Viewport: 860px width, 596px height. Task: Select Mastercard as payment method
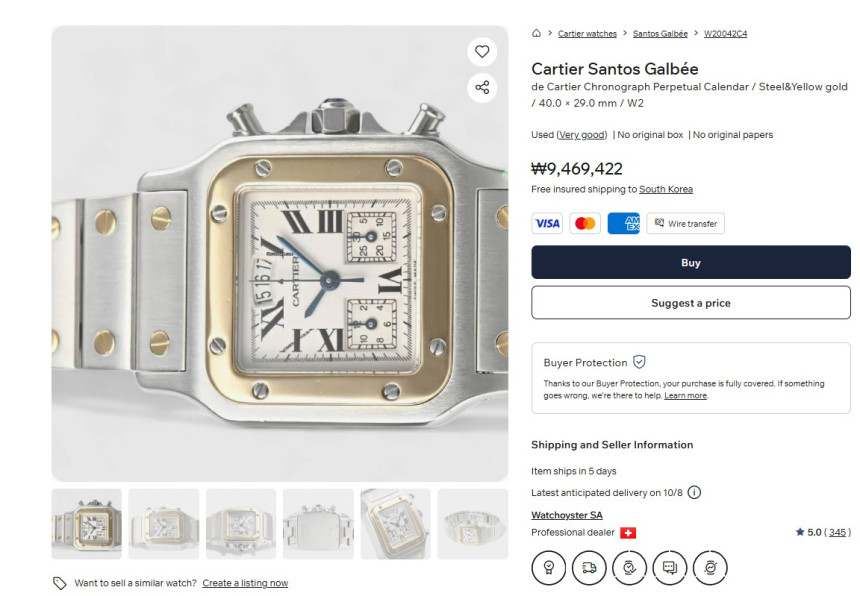(x=585, y=223)
